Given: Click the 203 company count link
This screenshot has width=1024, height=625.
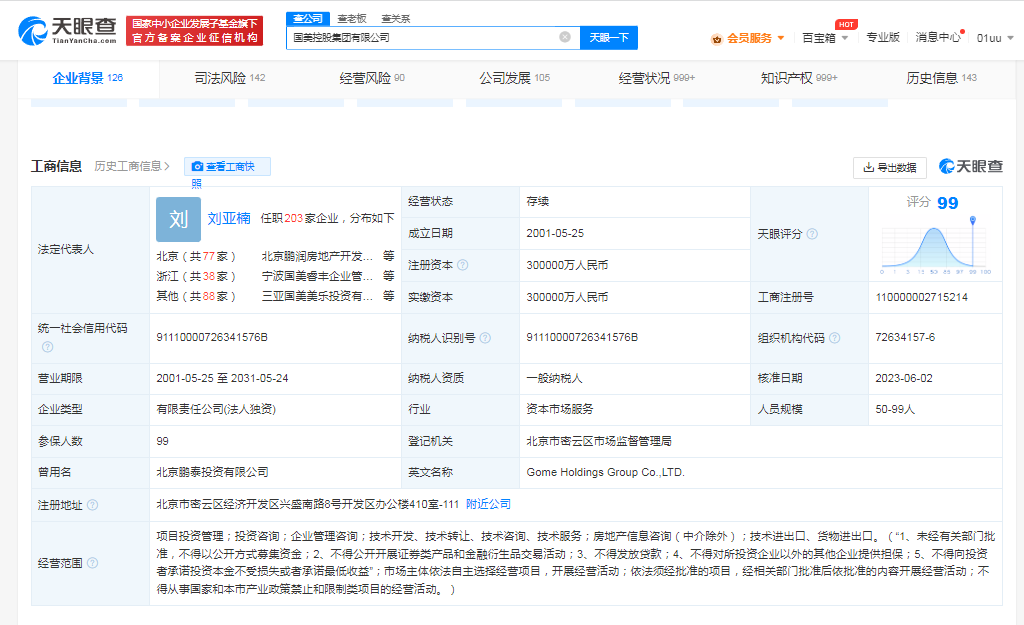Looking at the screenshot, I should click(294, 218).
